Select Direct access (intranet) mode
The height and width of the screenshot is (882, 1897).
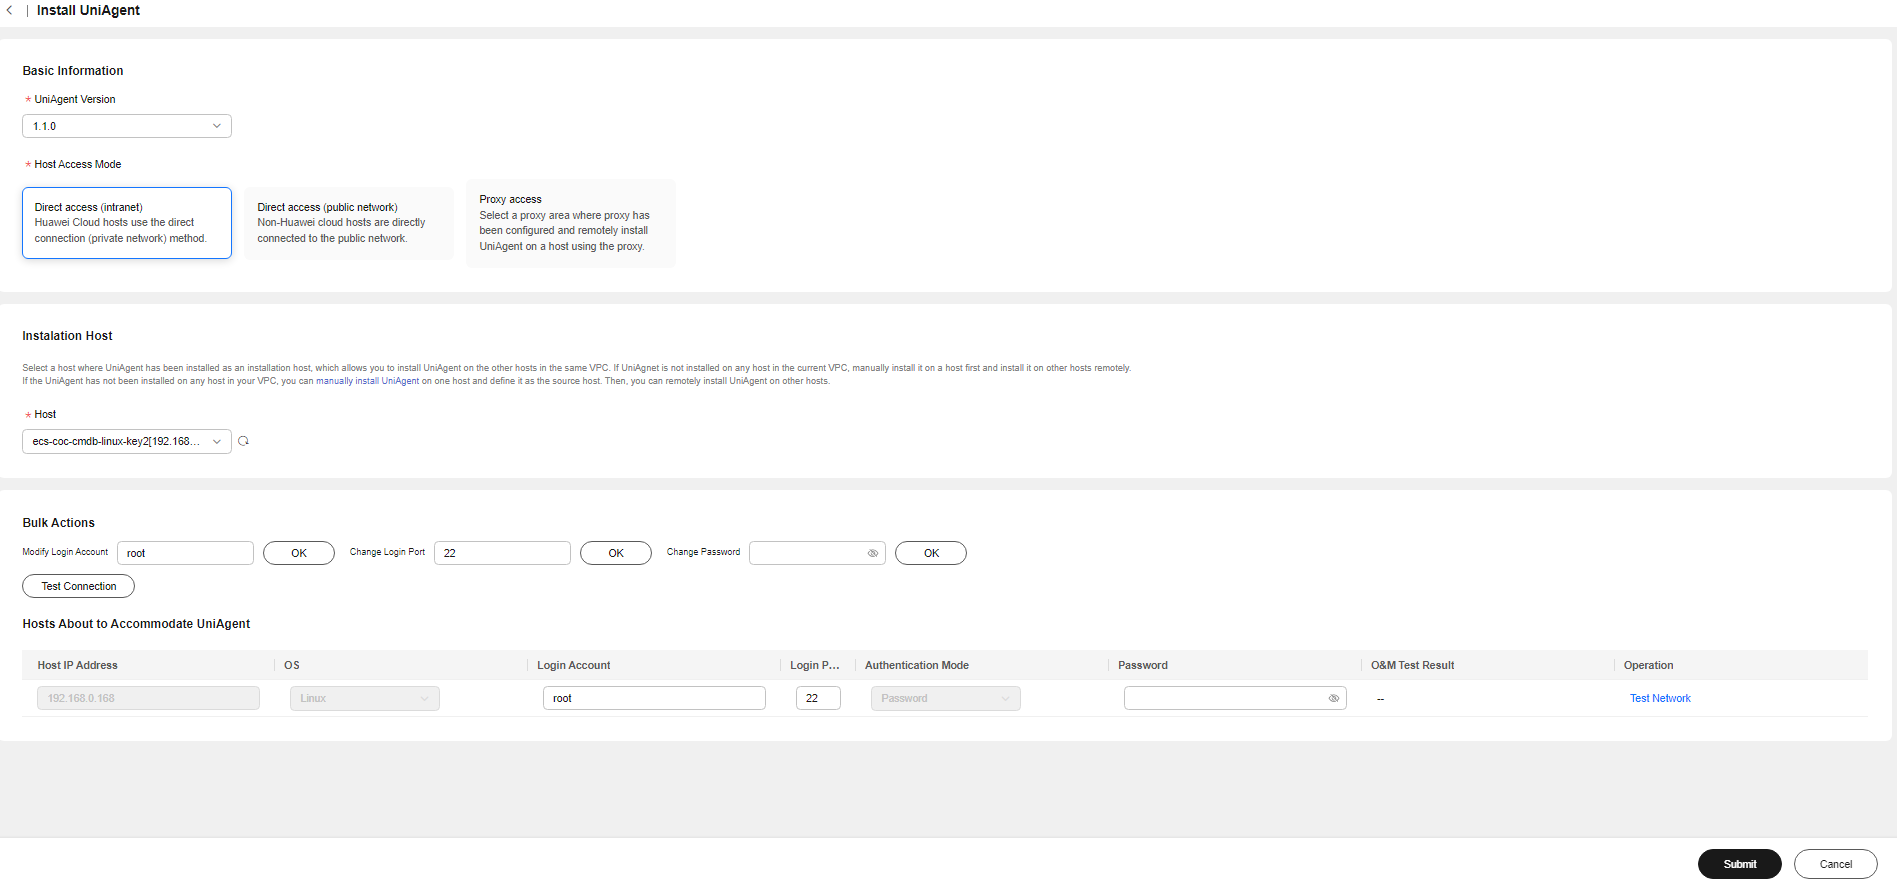point(127,223)
